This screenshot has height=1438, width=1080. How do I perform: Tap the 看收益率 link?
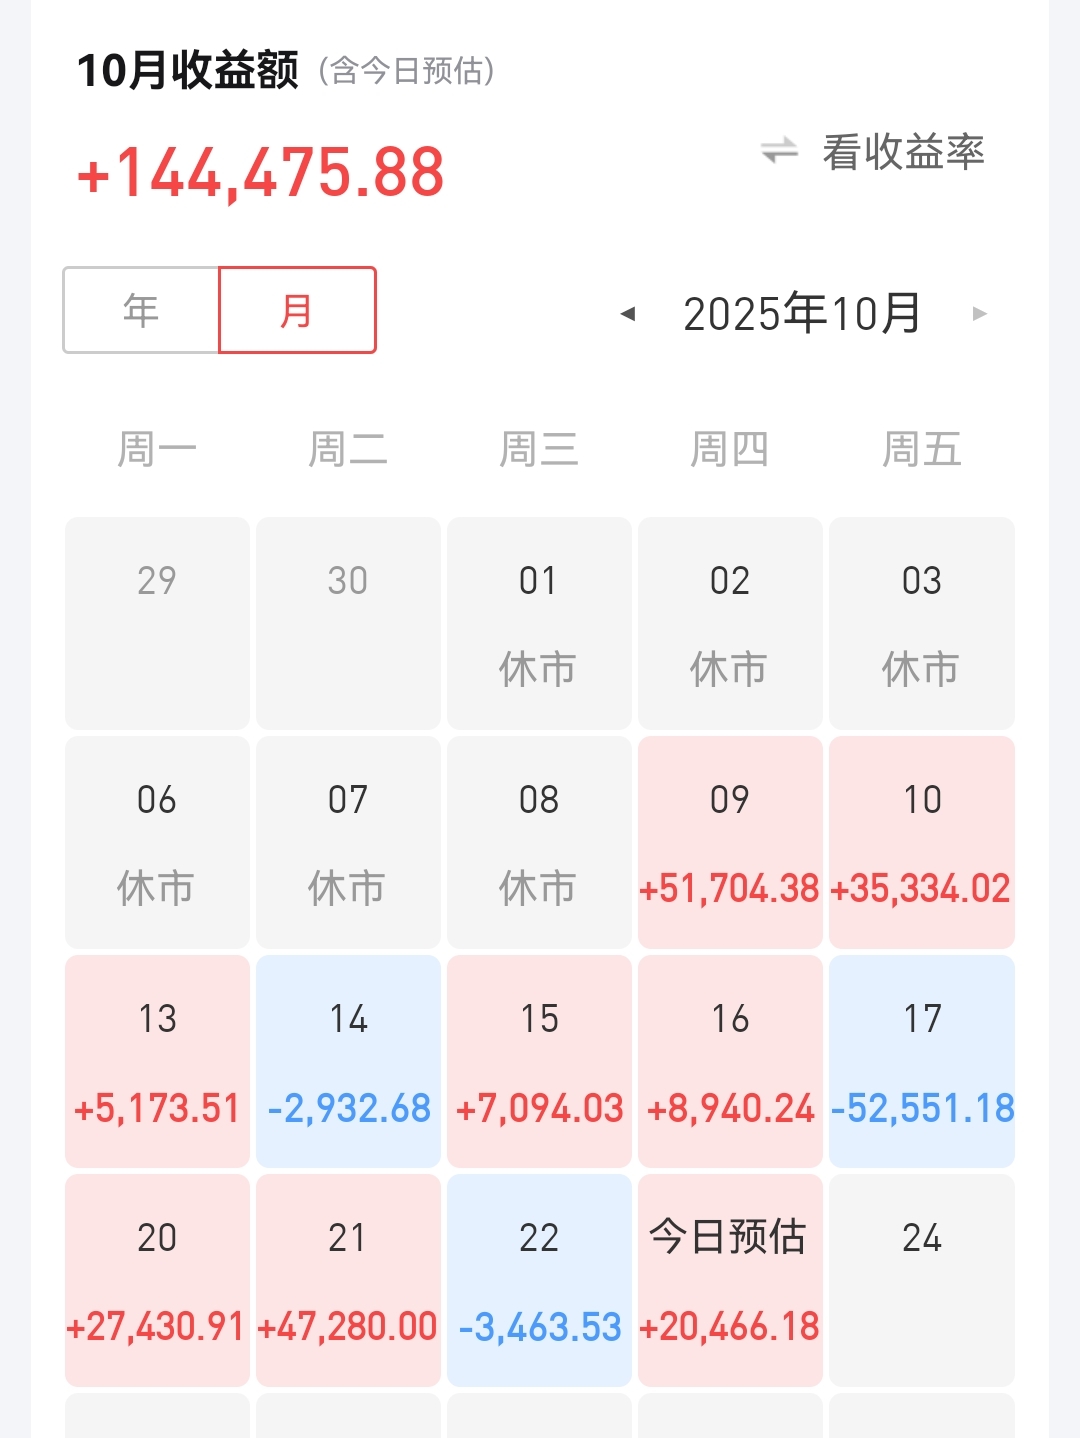[903, 152]
